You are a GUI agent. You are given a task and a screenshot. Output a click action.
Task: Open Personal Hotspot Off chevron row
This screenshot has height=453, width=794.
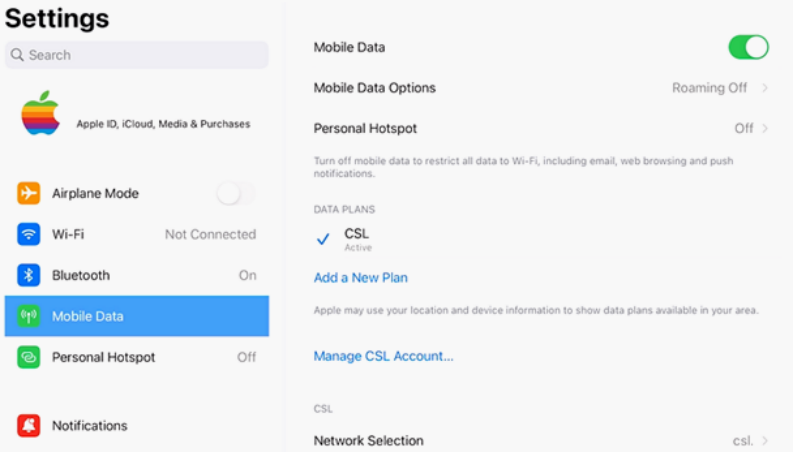(541, 129)
